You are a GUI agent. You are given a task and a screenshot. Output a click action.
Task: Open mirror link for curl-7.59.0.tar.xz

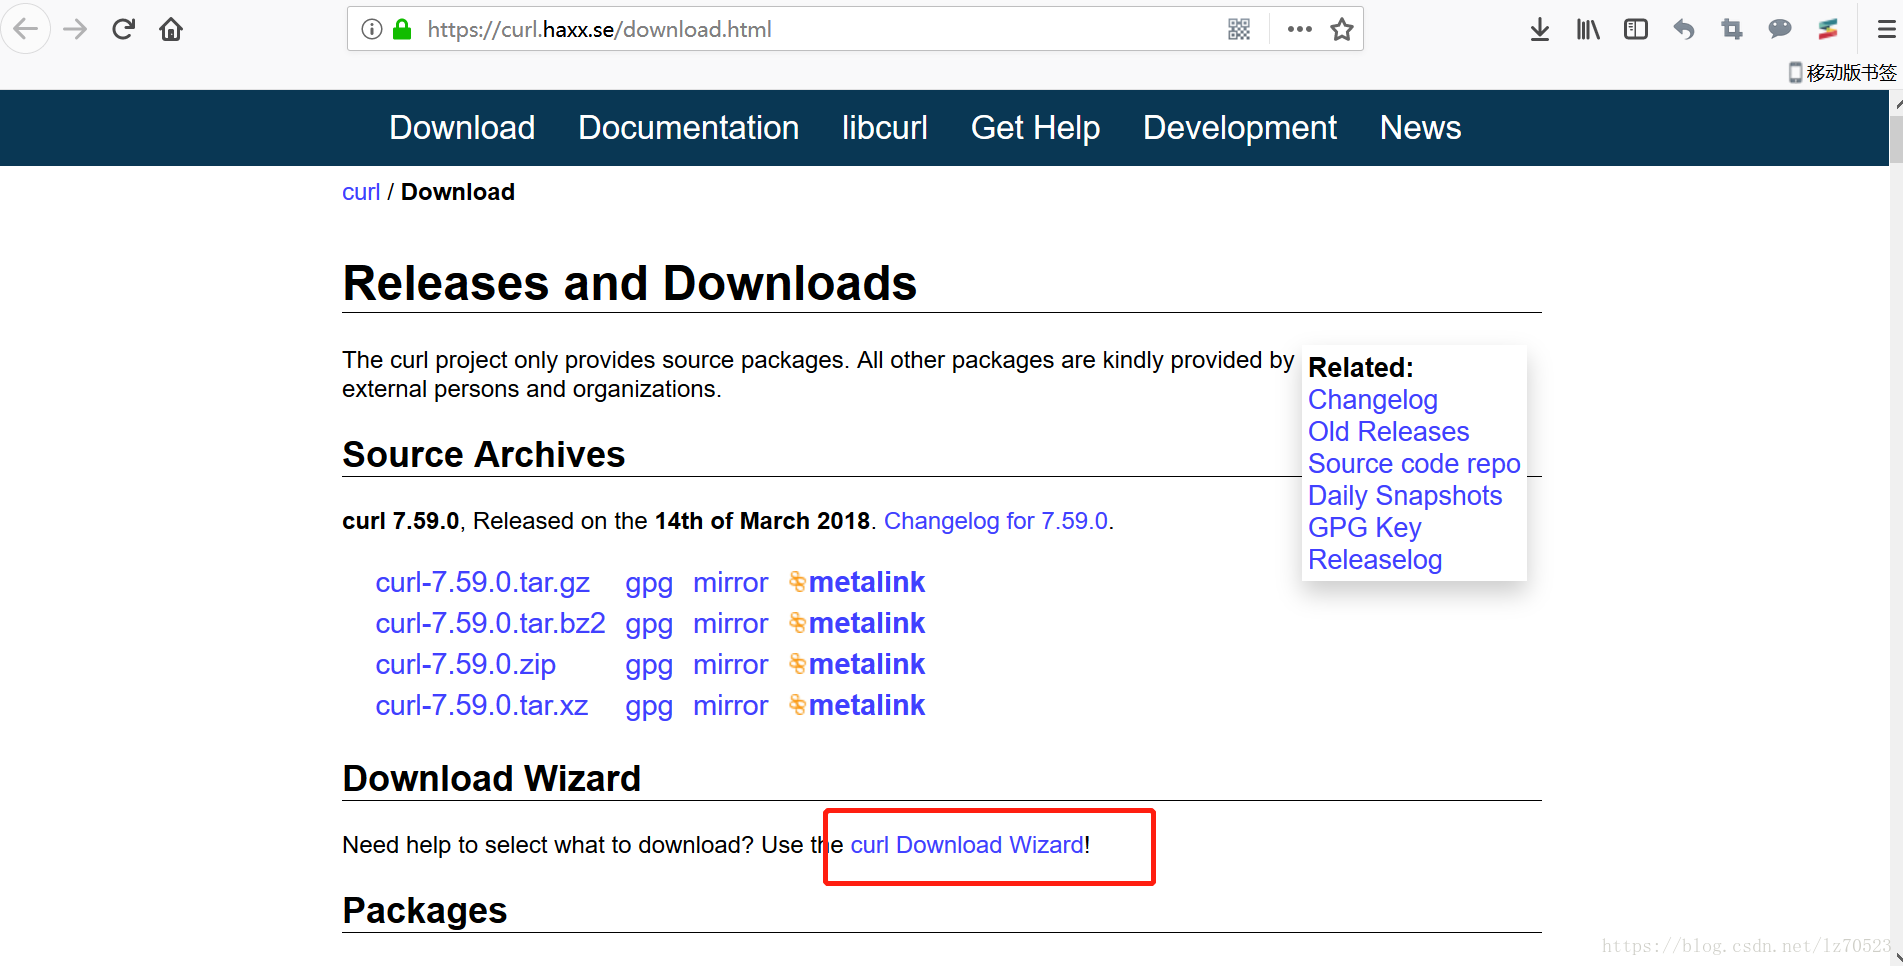point(731,705)
